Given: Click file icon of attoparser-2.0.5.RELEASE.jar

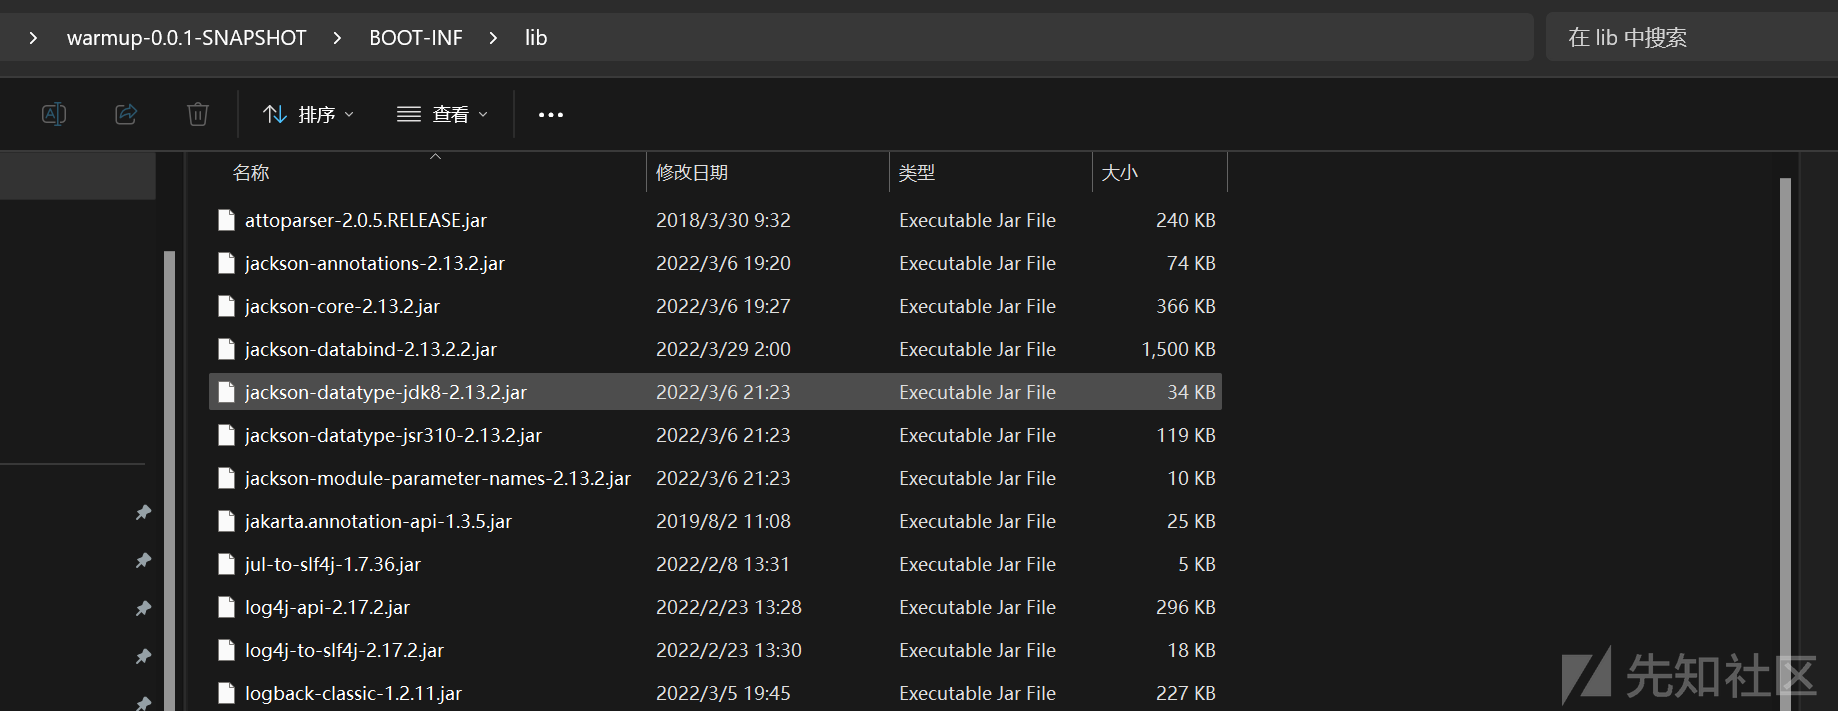Looking at the screenshot, I should pos(227,220).
